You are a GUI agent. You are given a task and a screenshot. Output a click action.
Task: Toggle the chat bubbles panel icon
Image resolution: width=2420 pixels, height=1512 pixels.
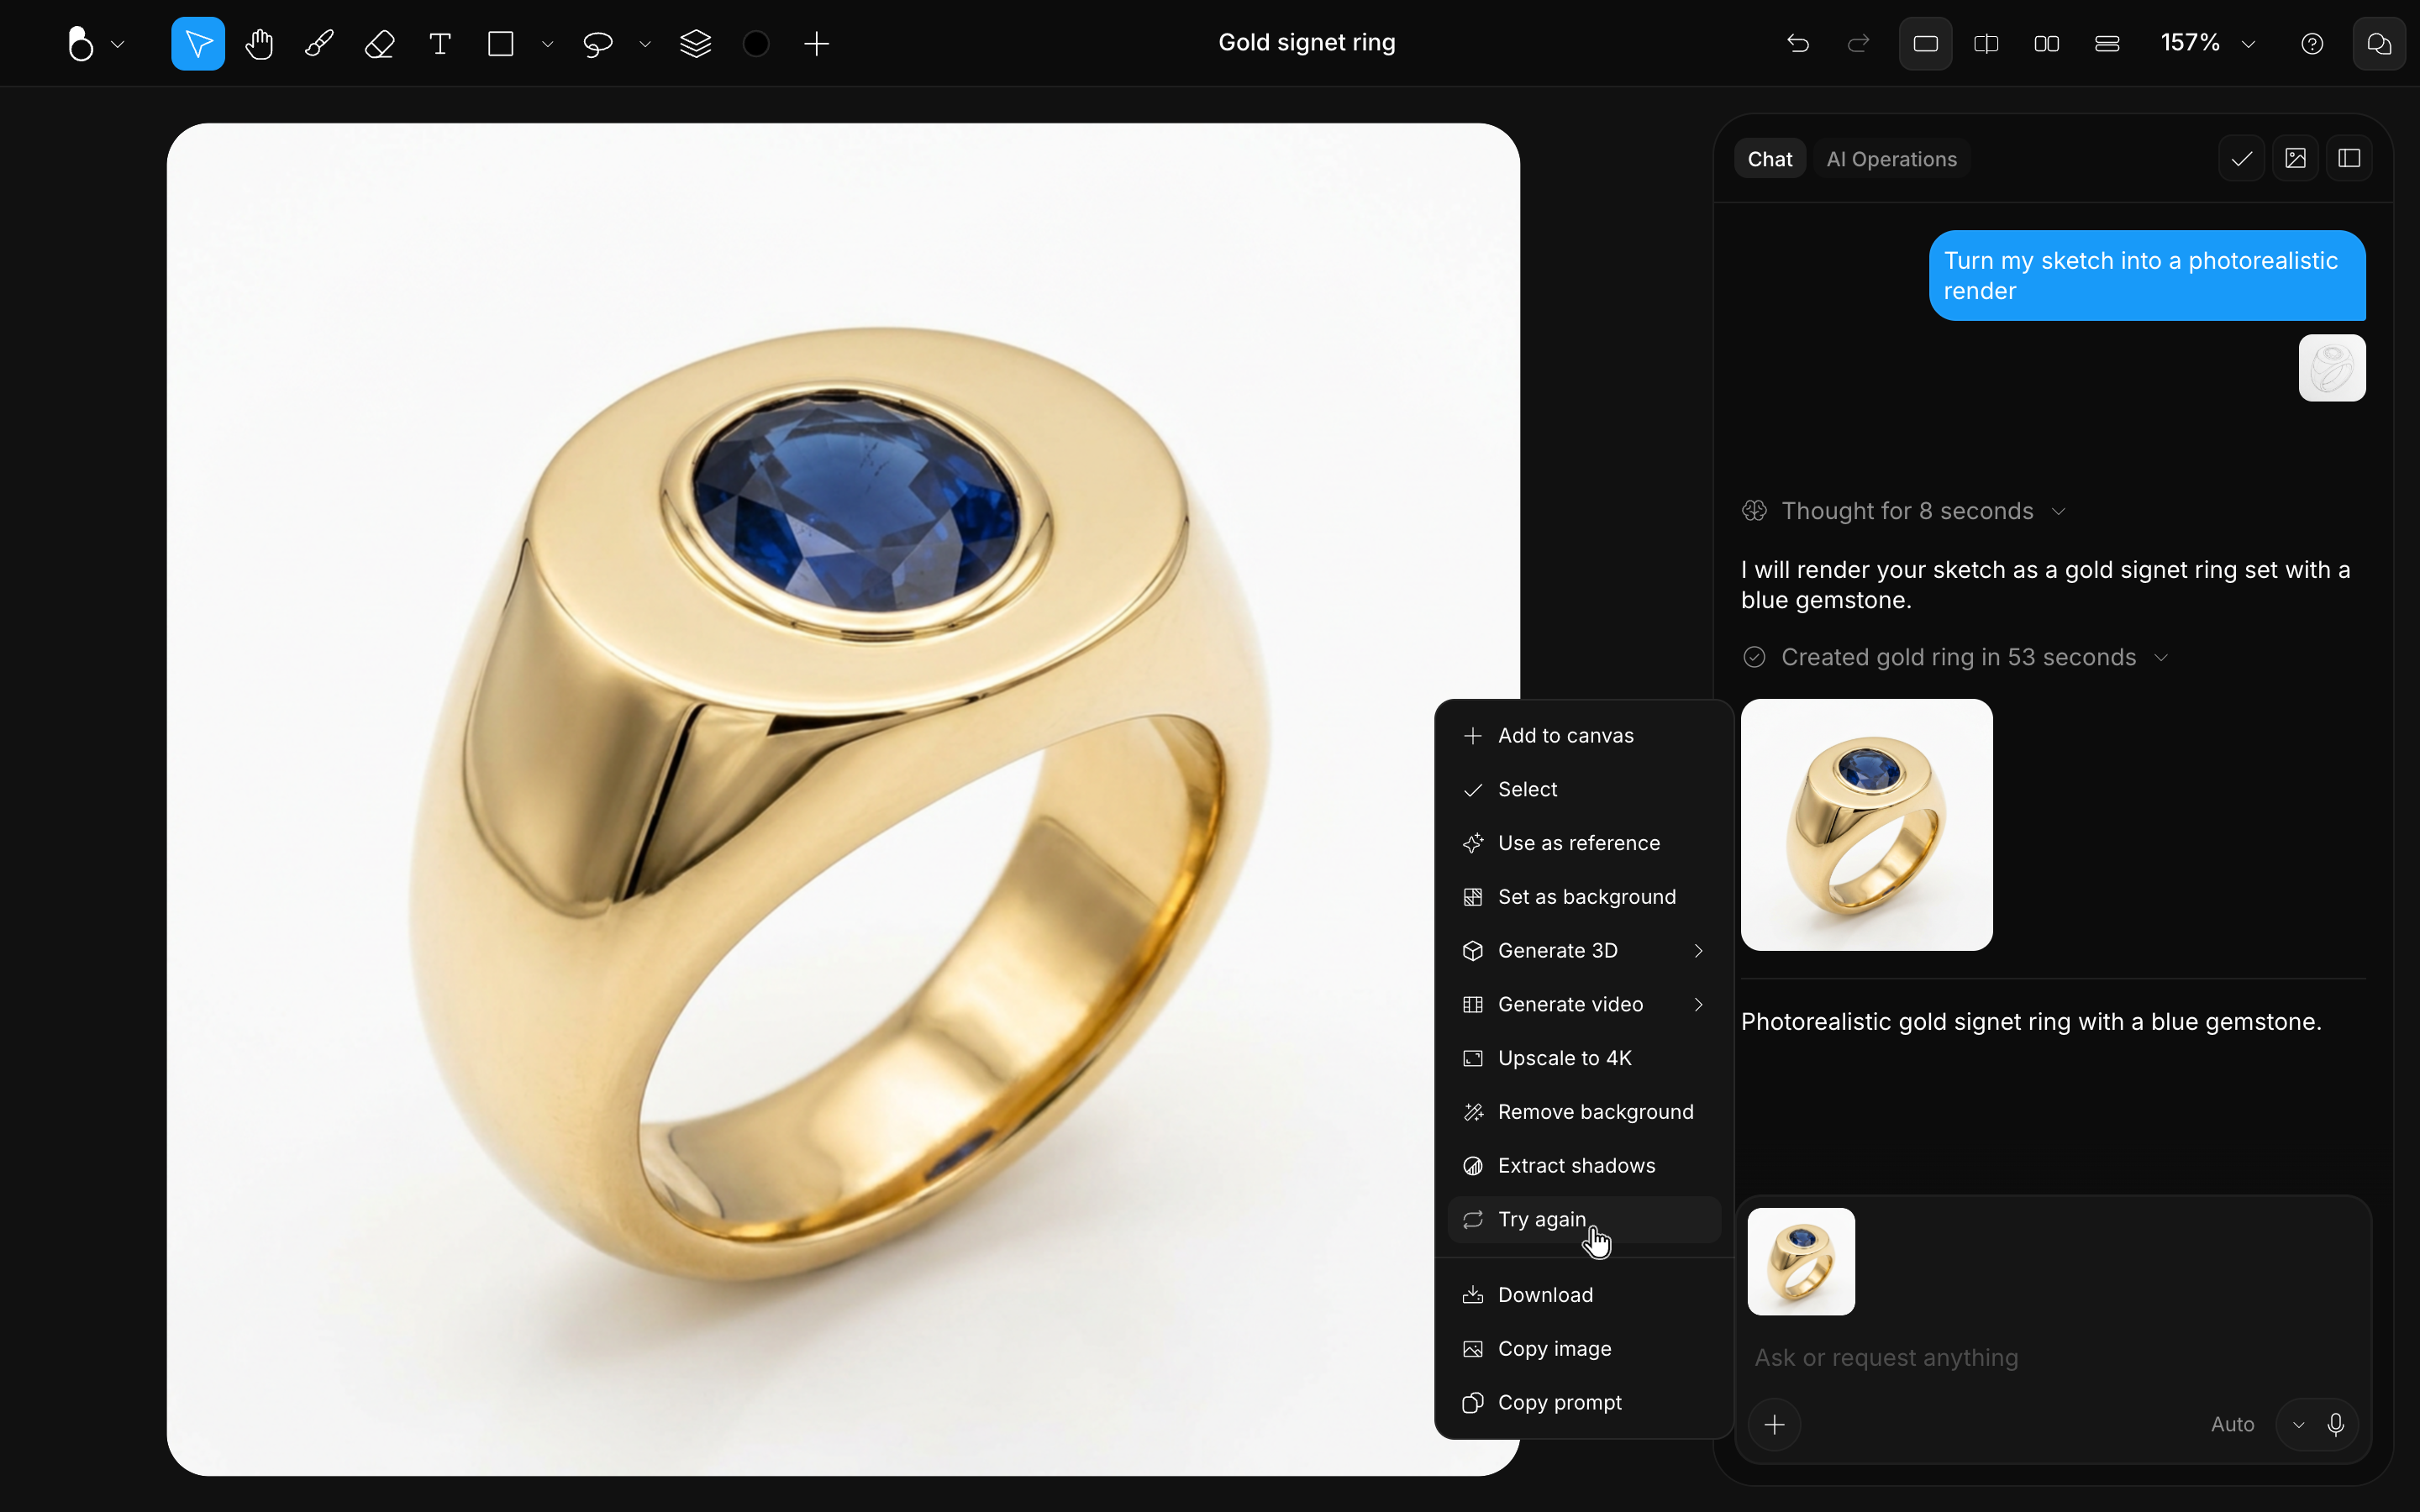tap(2379, 44)
